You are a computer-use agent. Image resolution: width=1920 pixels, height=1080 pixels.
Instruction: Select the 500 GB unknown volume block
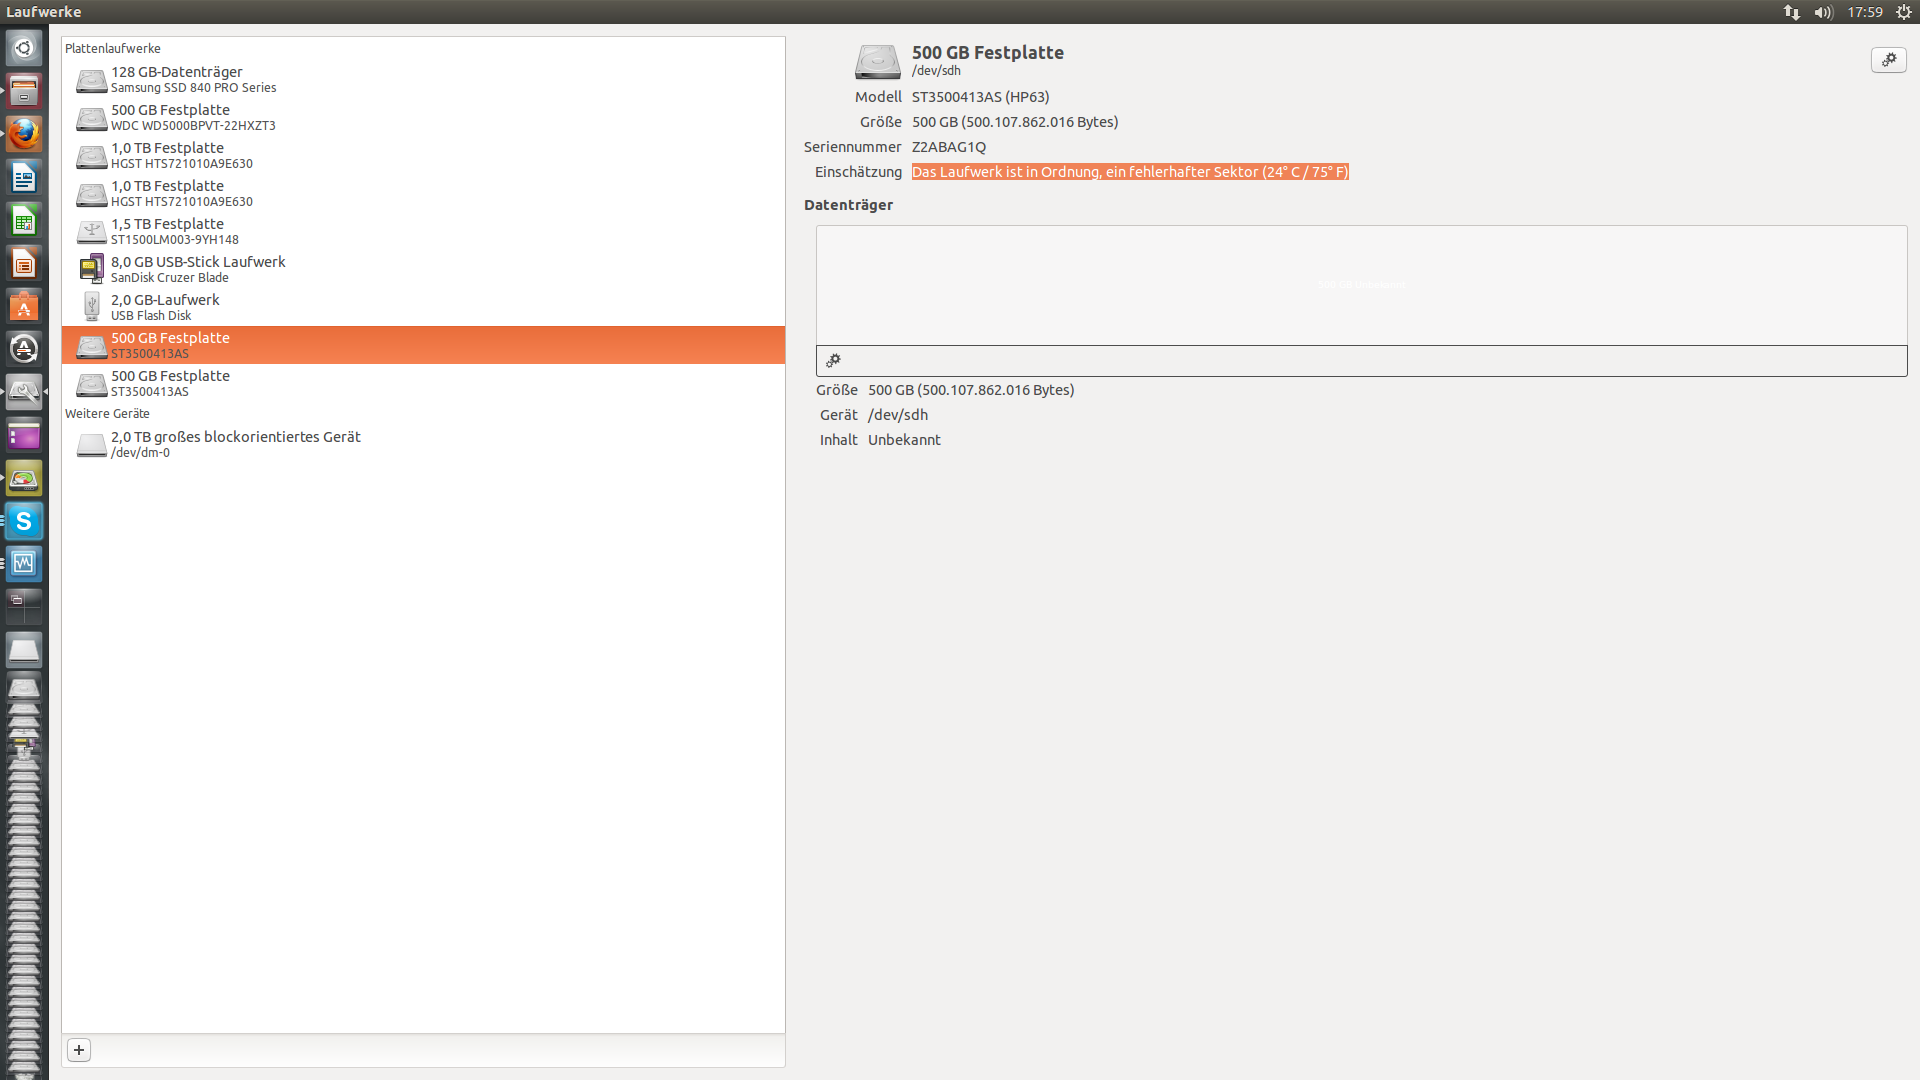pos(1361,285)
